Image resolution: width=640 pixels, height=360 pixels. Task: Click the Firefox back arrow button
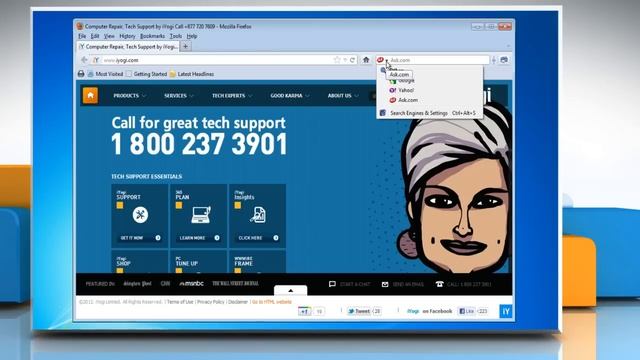pos(84,60)
